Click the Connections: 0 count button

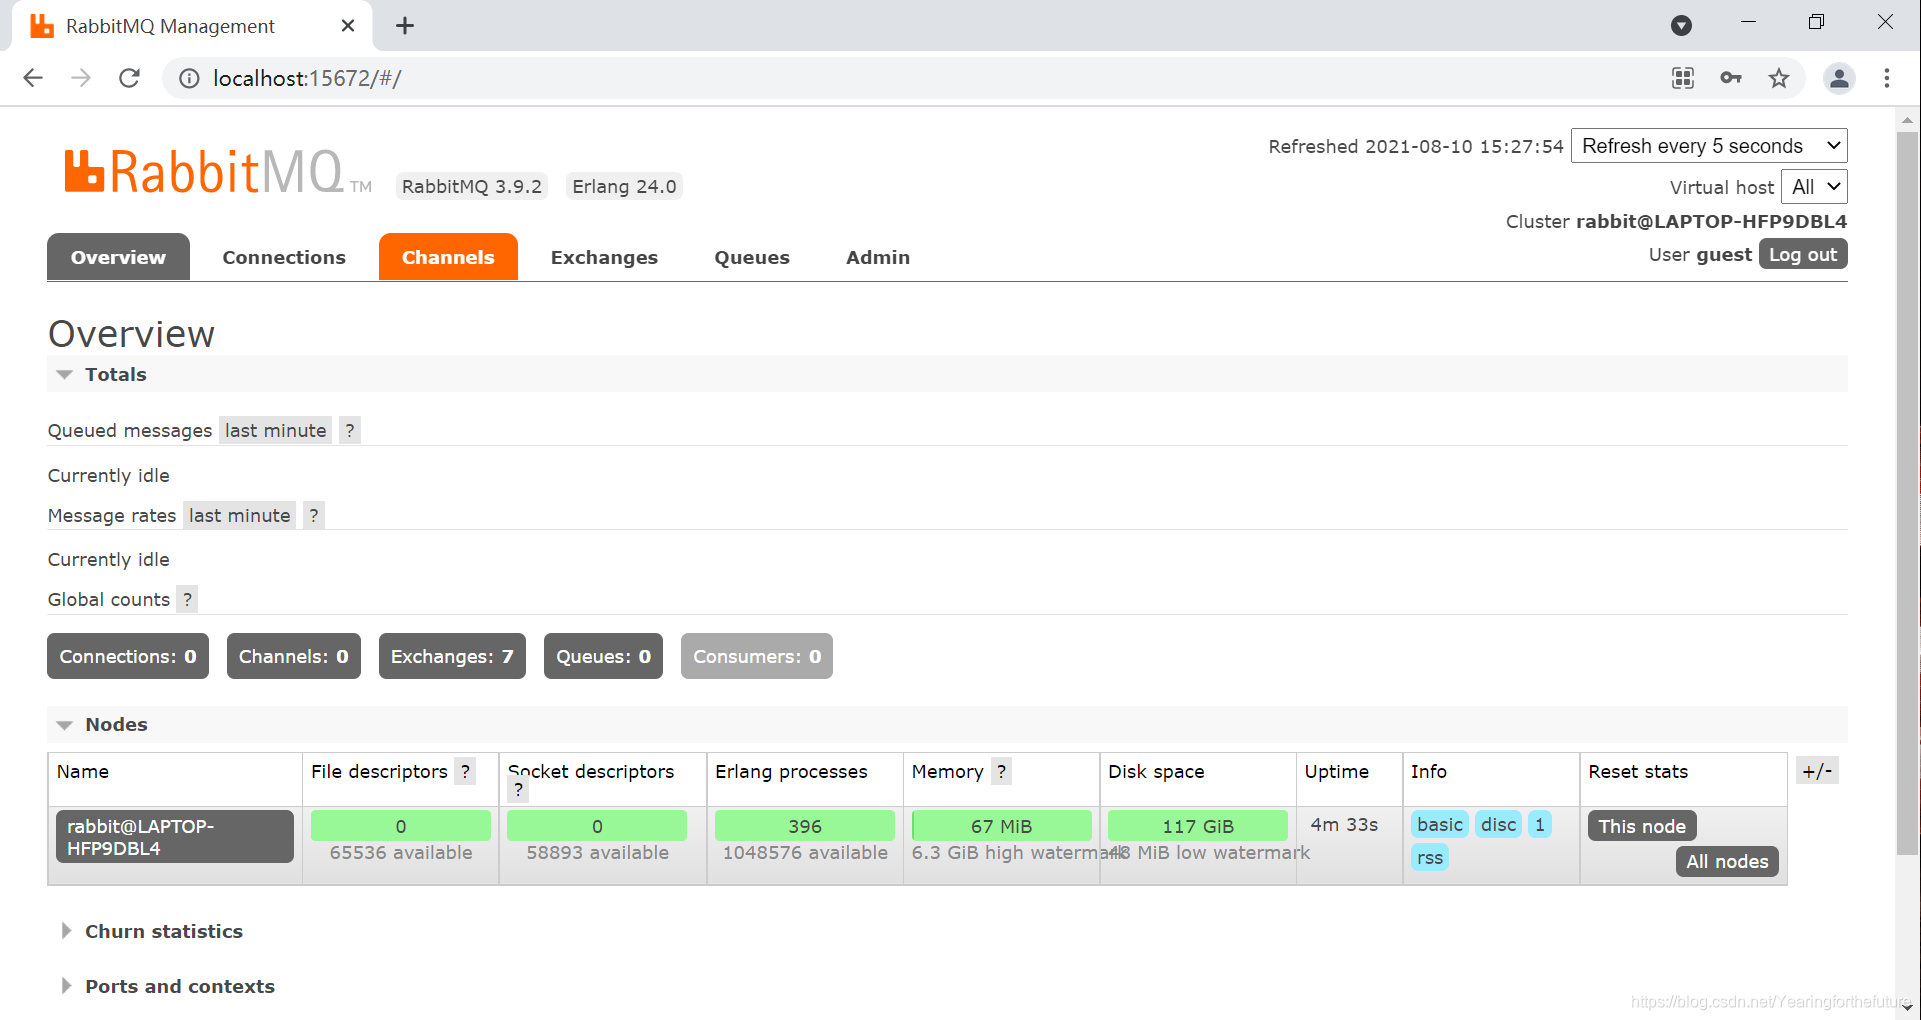(x=128, y=656)
